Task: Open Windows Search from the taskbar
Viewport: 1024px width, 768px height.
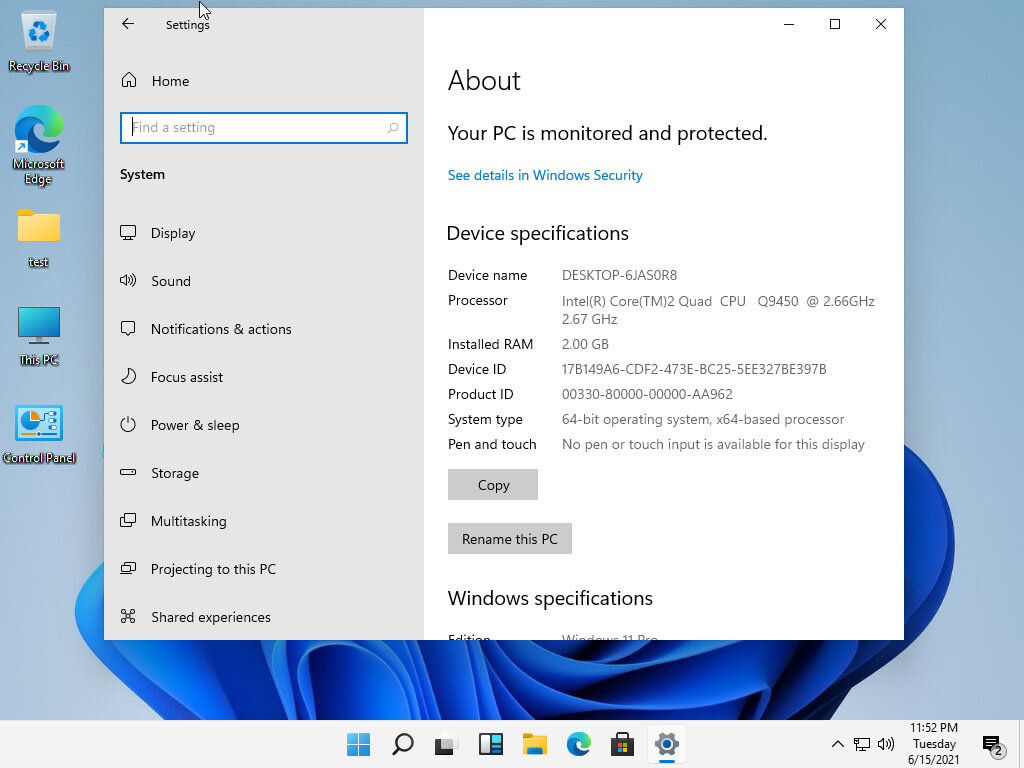Action: pos(402,744)
